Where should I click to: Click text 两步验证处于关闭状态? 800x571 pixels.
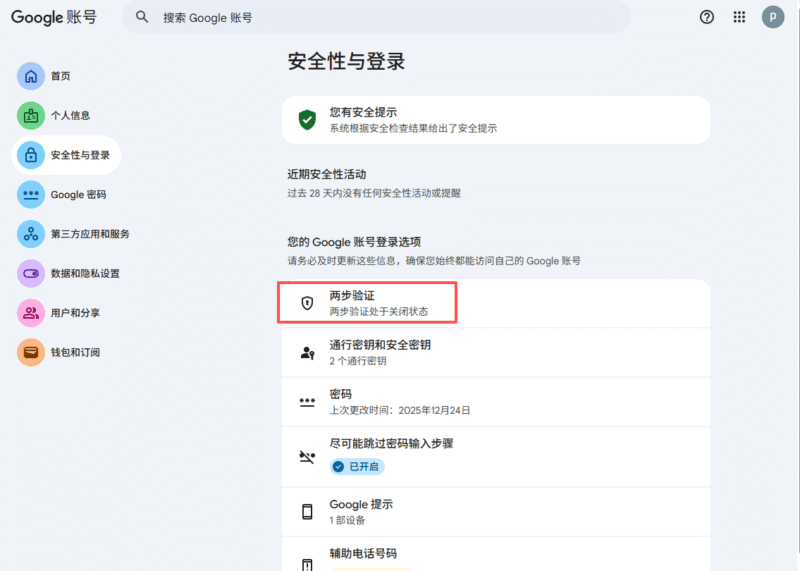(379, 311)
